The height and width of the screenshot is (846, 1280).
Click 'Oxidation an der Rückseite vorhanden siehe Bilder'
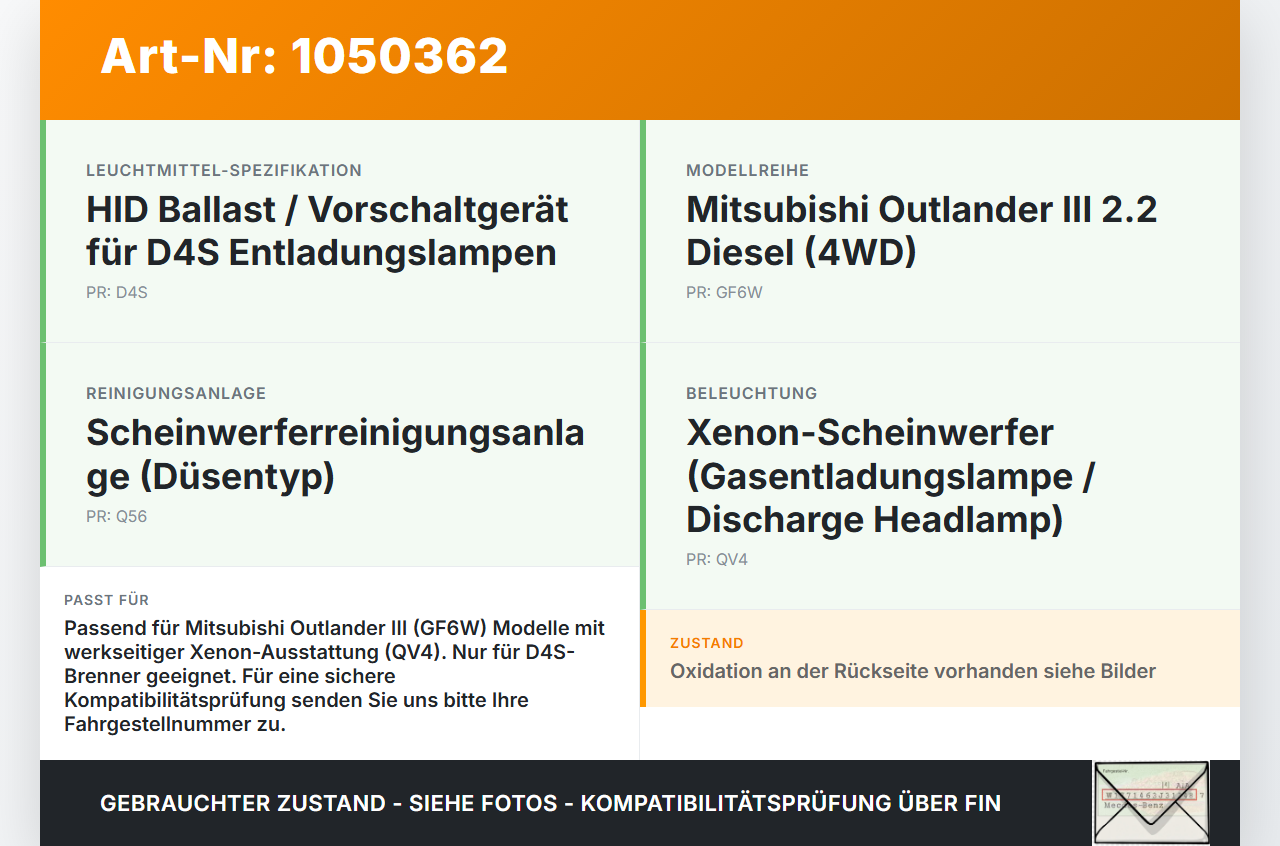click(913, 671)
